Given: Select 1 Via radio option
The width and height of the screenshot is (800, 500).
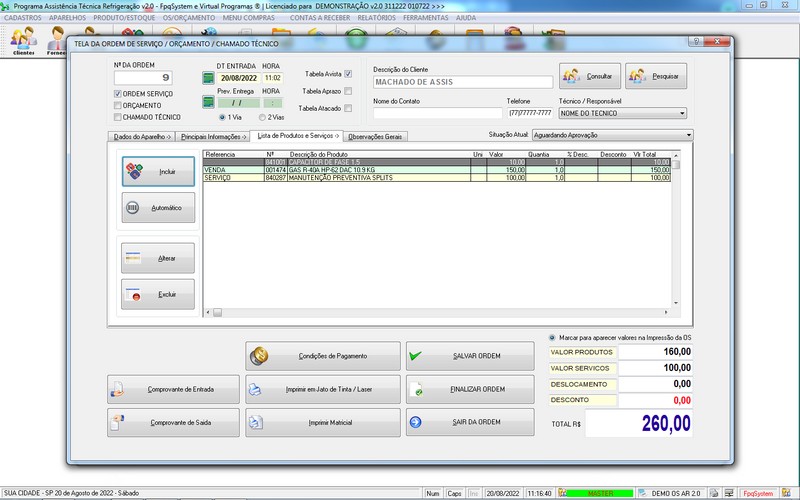Looking at the screenshot, I should point(222,117).
